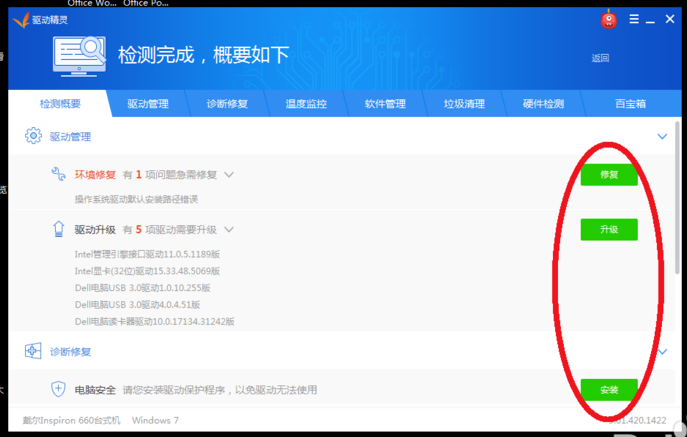Select Intel显卡(32位)驱动15.33.48.5069版 entry
Viewport: 687px width, 437px height.
coord(147,271)
